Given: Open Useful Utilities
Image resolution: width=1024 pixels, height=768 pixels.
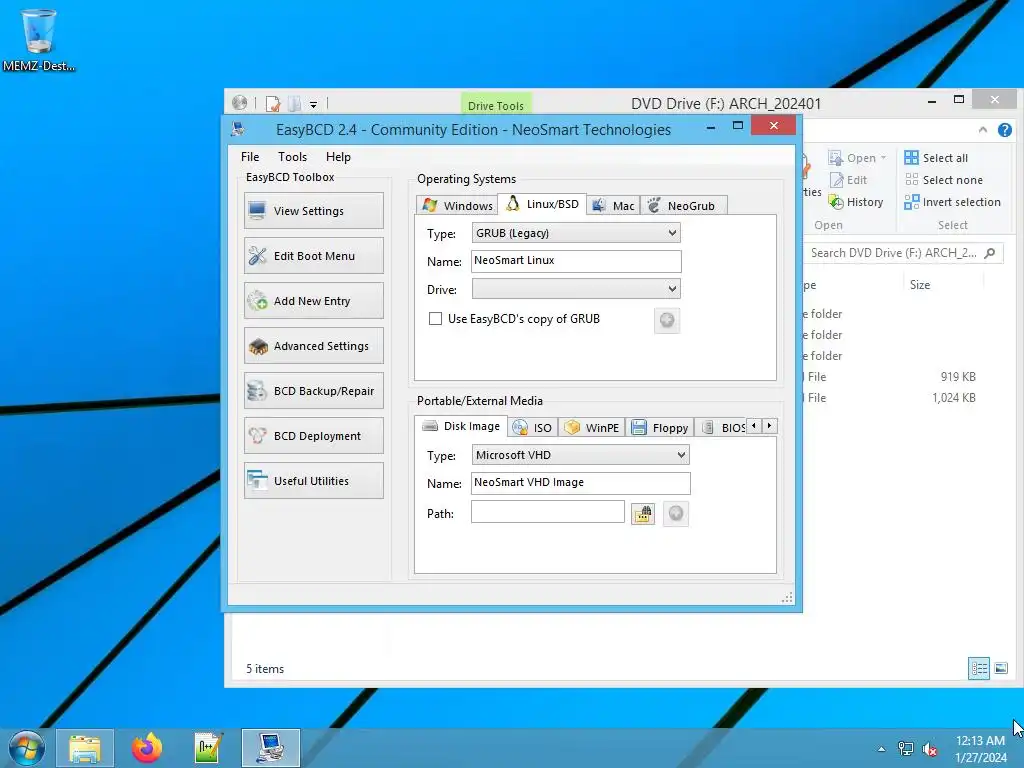Looking at the screenshot, I should pos(313,481).
